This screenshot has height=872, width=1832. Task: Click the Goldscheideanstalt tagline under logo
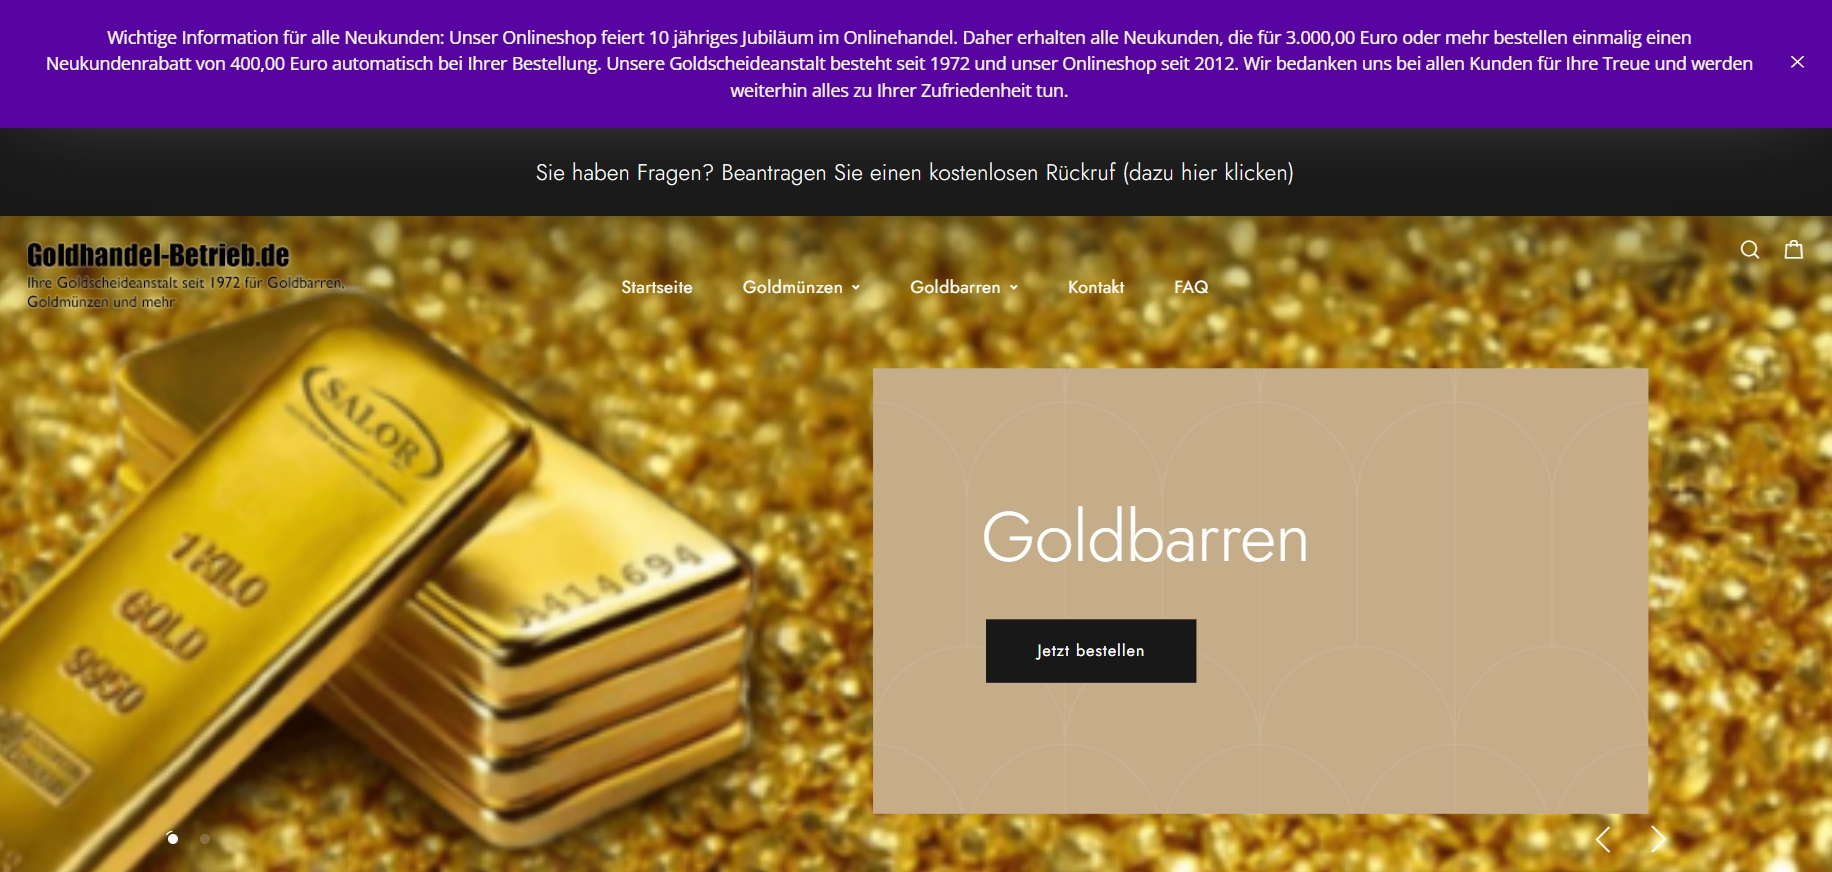pyautogui.click(x=185, y=292)
